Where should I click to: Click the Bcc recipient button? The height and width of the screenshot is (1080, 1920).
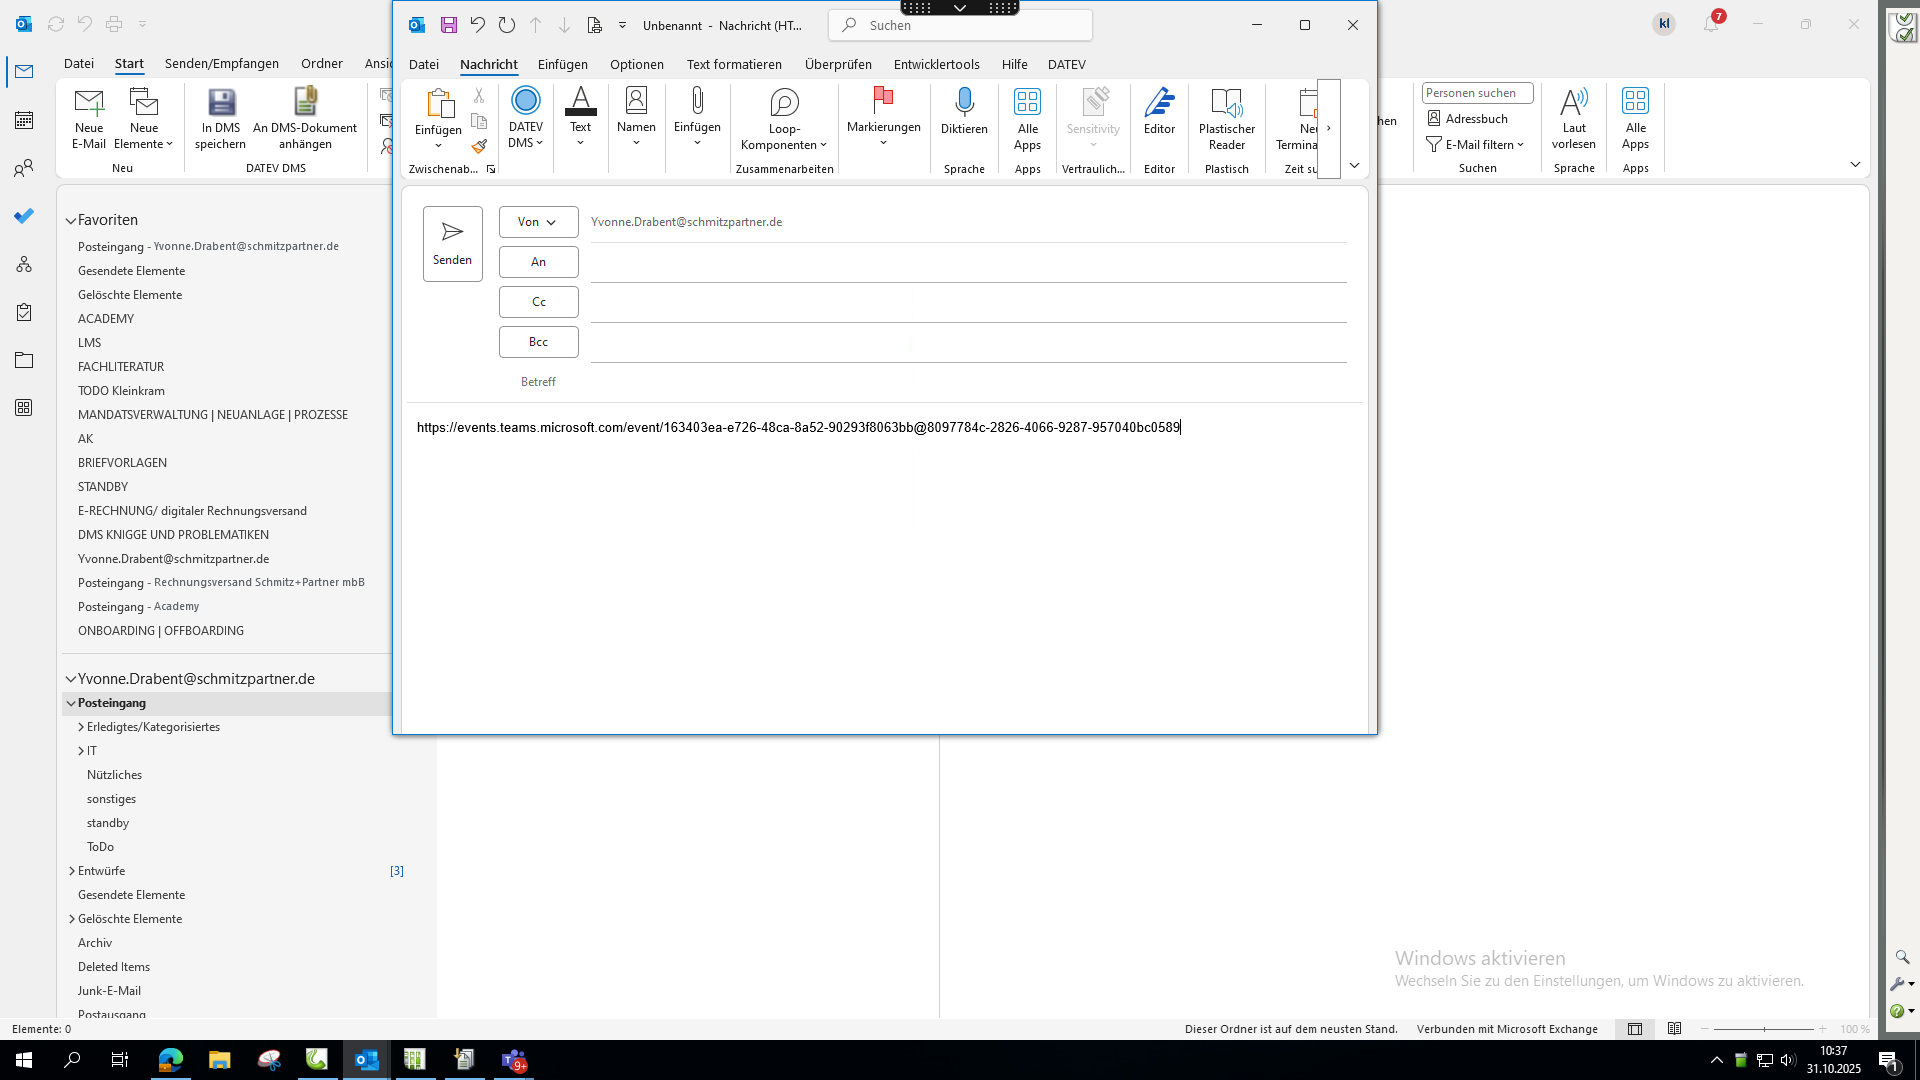(538, 342)
